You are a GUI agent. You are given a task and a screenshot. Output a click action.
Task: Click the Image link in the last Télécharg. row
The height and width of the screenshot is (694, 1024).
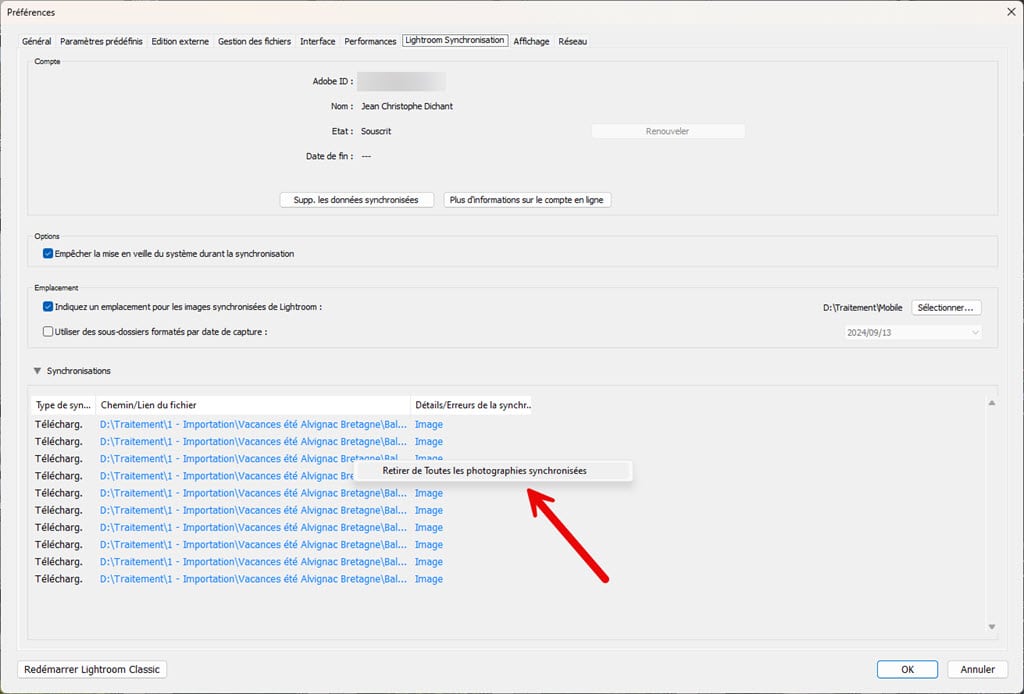(429, 579)
